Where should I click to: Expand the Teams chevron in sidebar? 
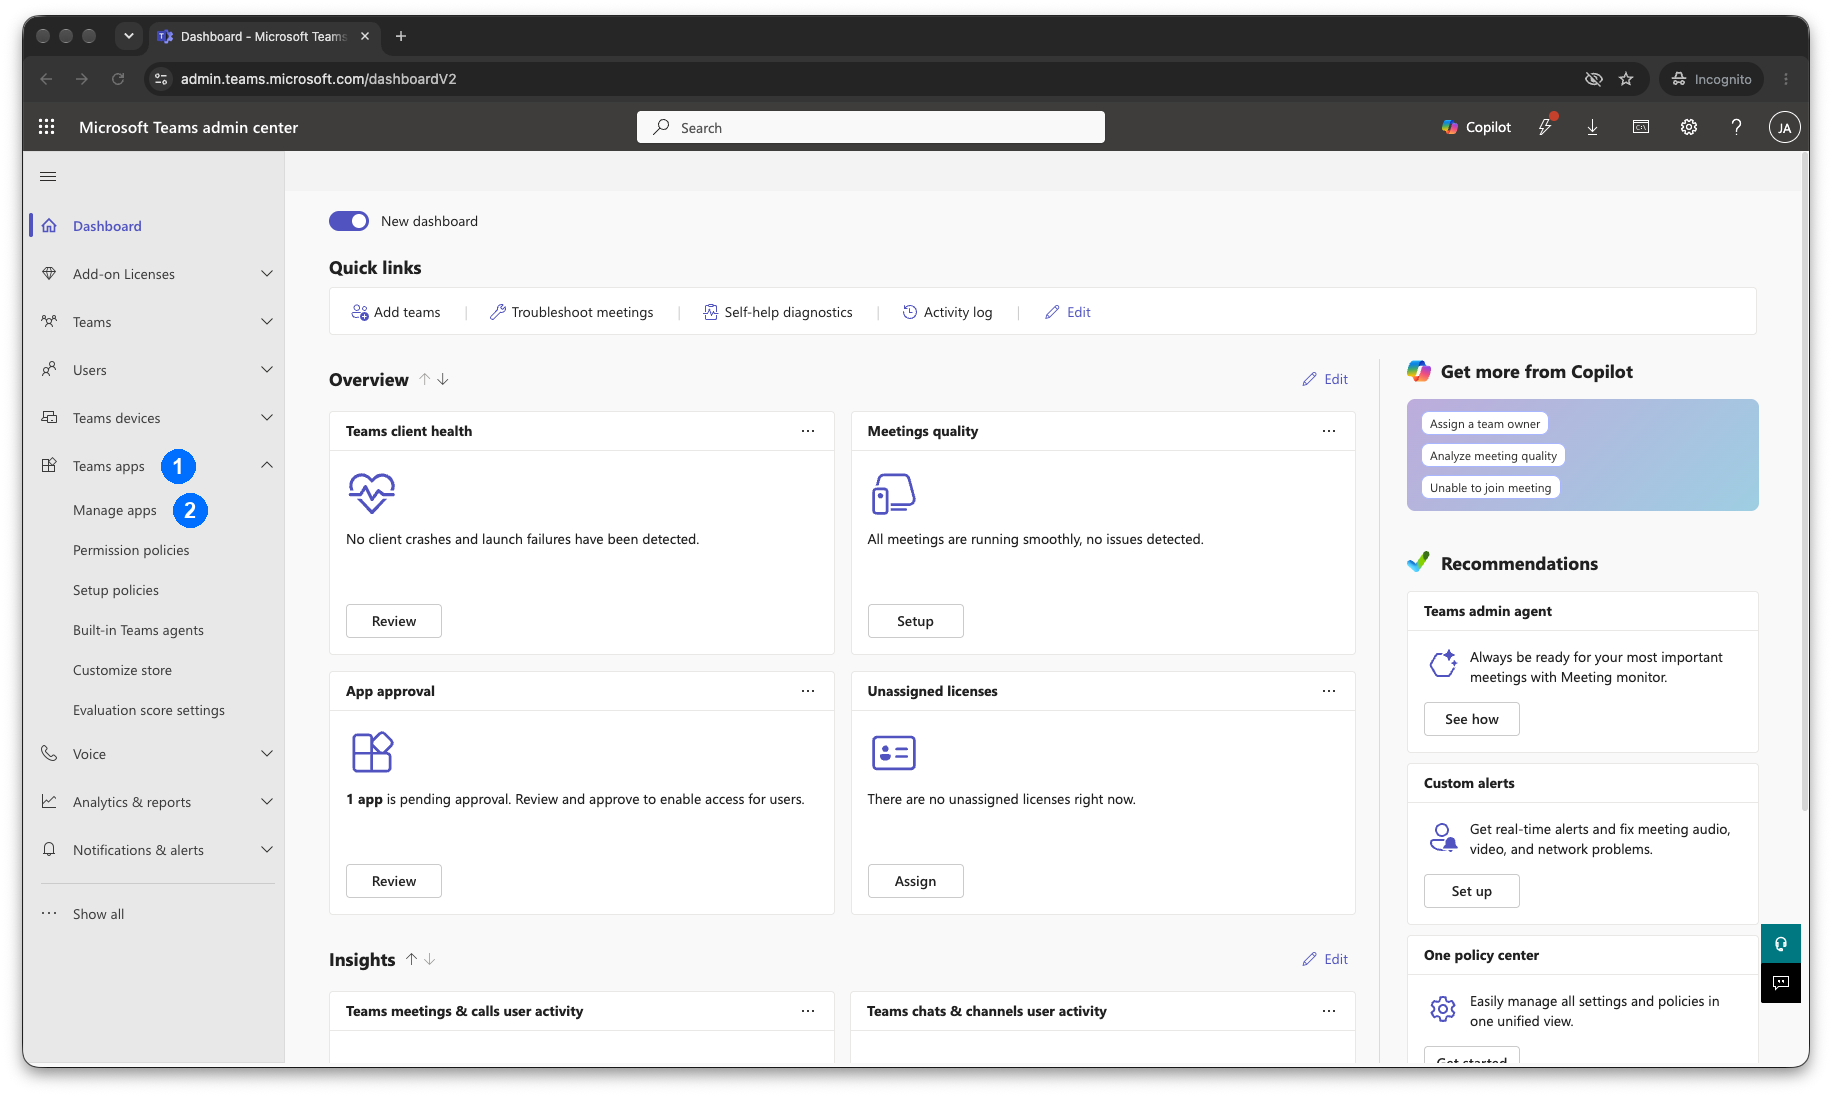(267, 321)
